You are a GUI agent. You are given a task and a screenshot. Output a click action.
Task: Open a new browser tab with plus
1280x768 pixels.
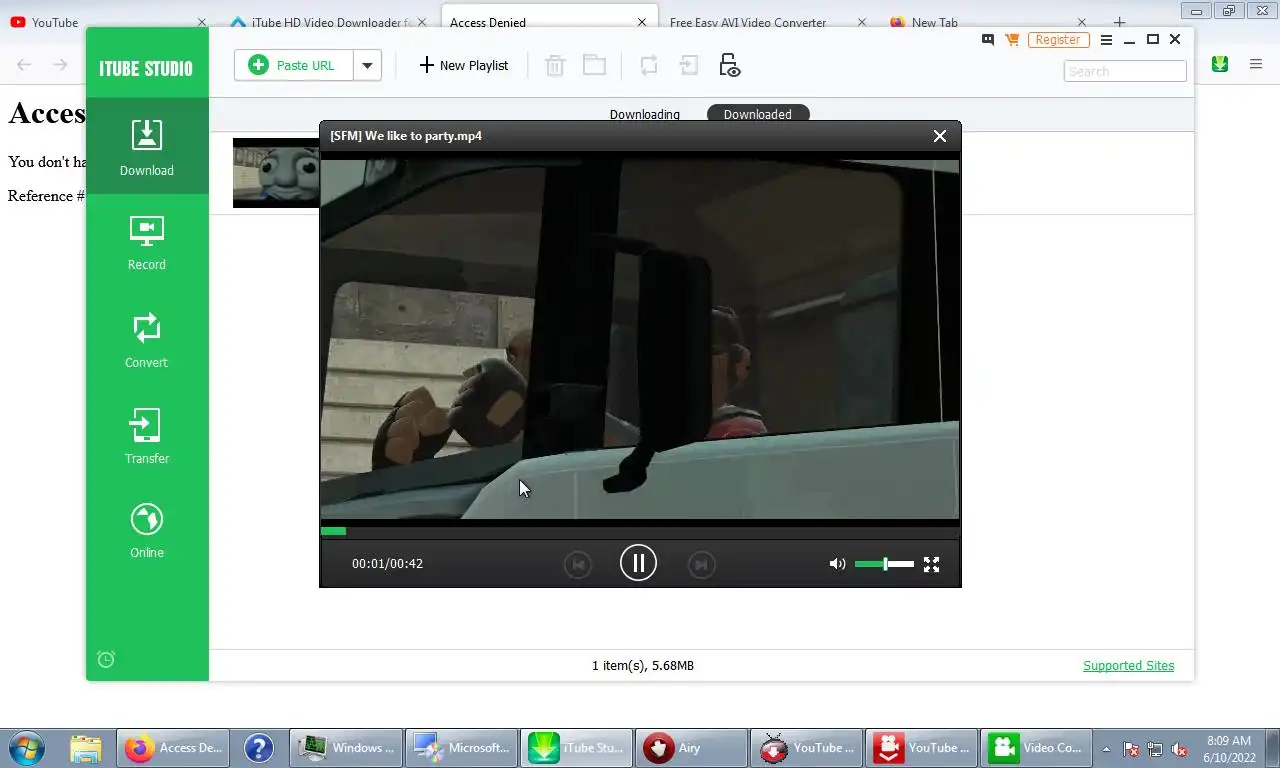tap(1119, 22)
